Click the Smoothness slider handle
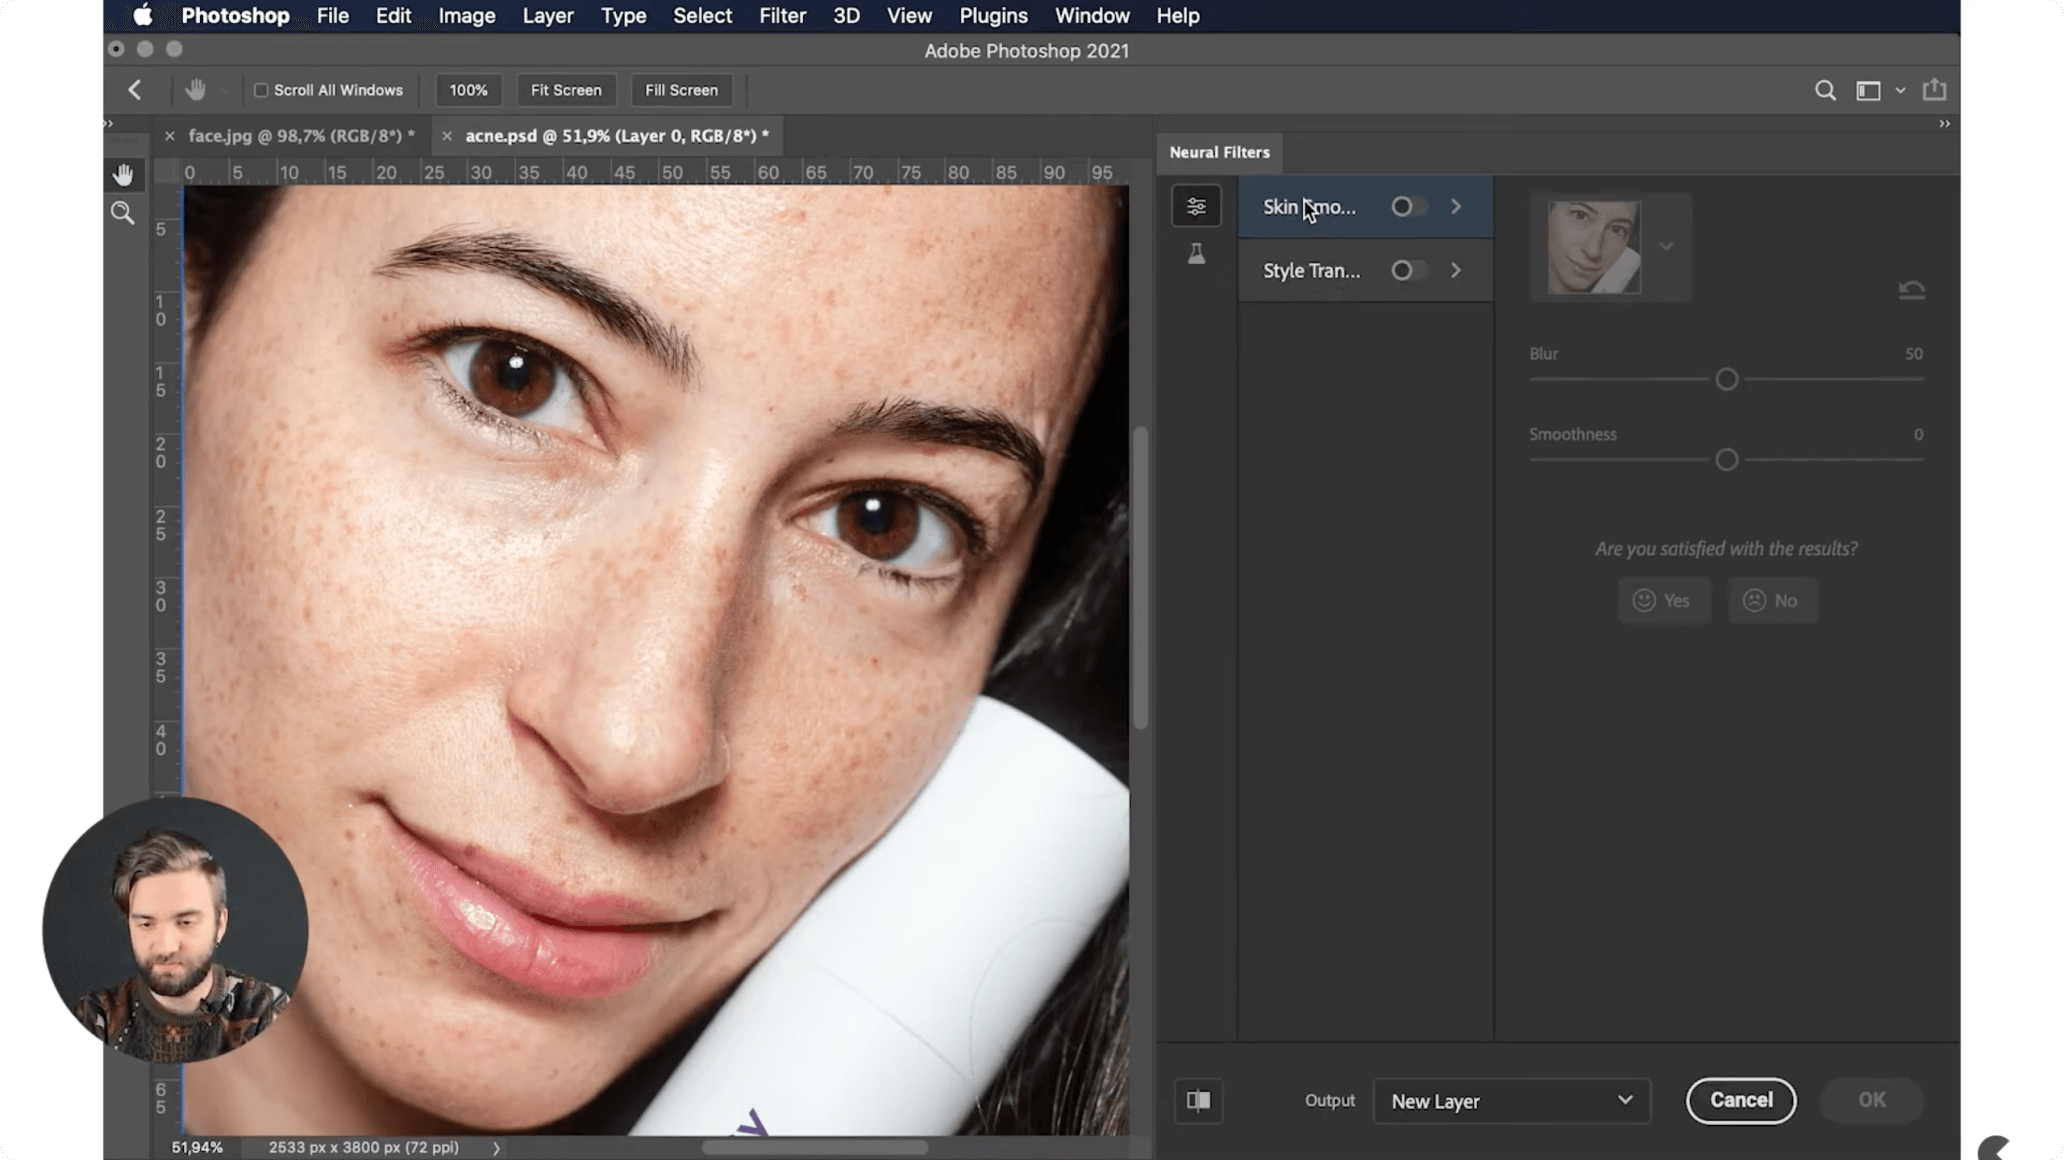Viewport: 2064px width, 1160px height. tap(1726, 460)
